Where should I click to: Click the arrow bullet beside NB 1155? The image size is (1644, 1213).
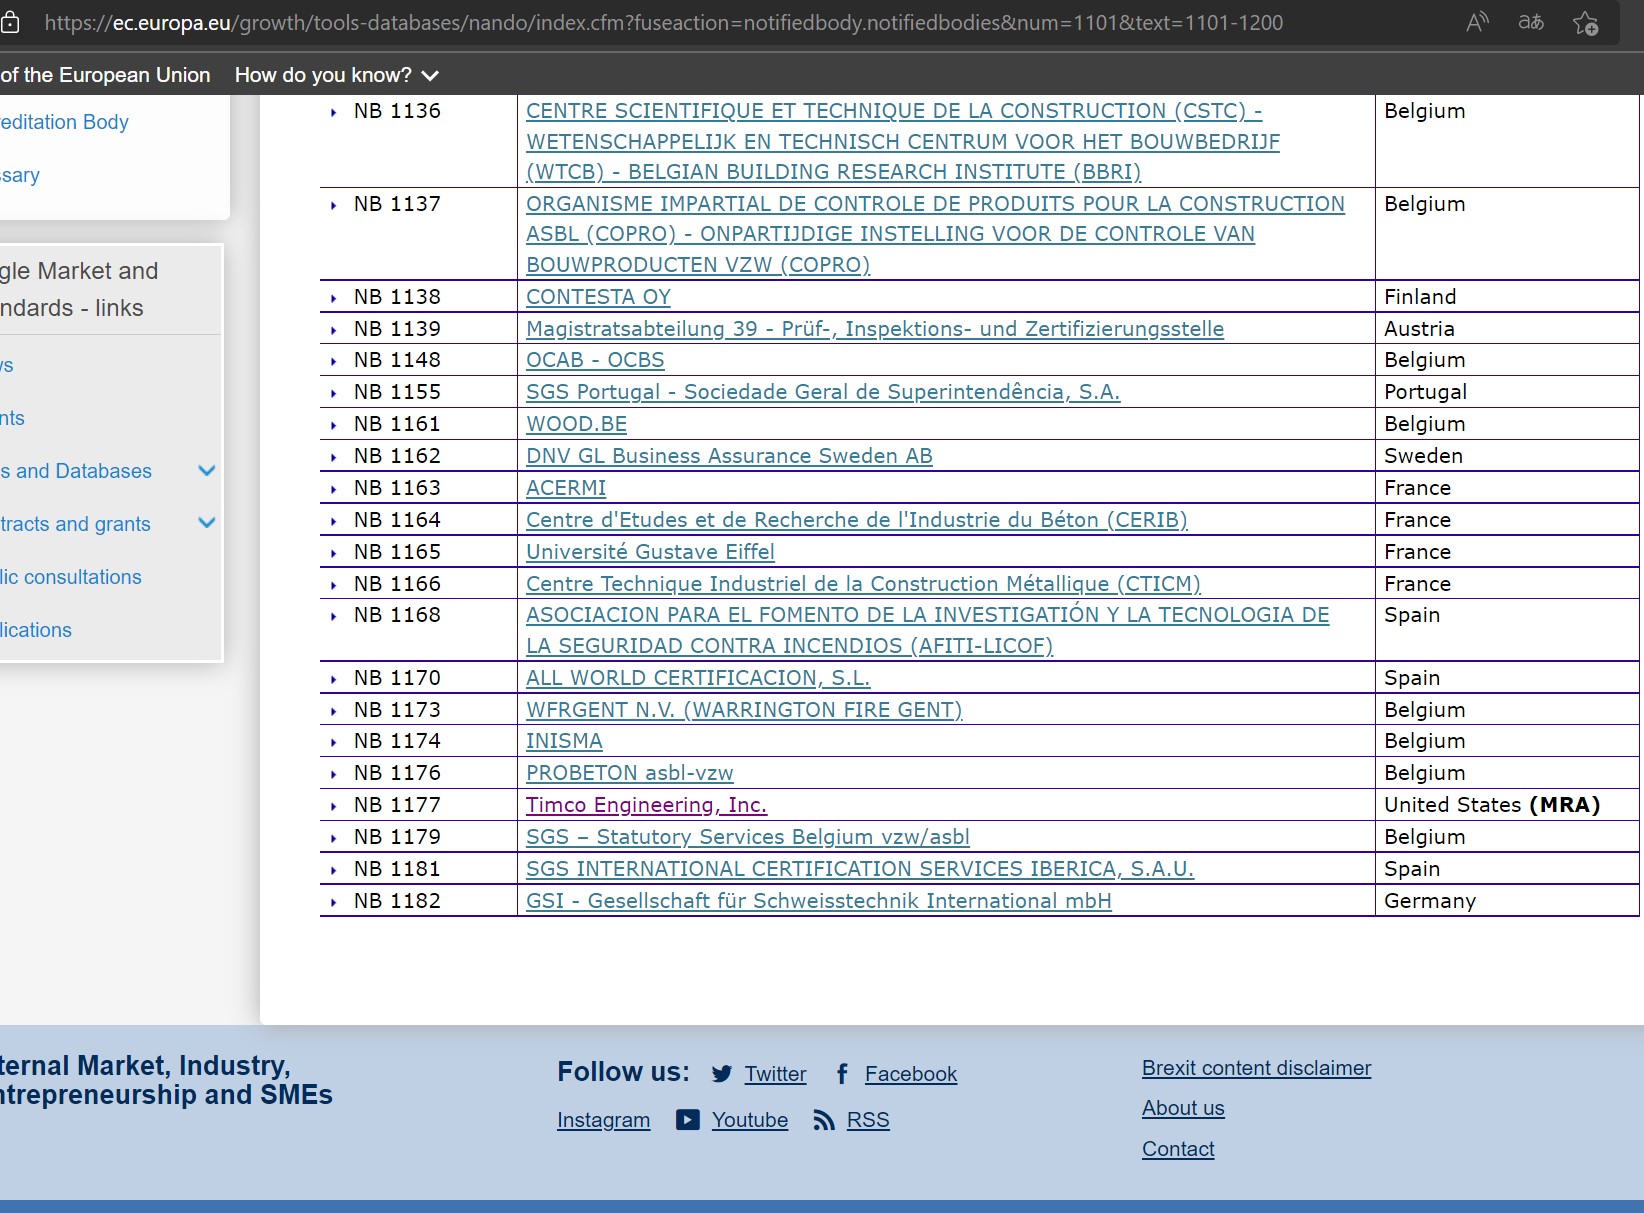[x=334, y=393]
